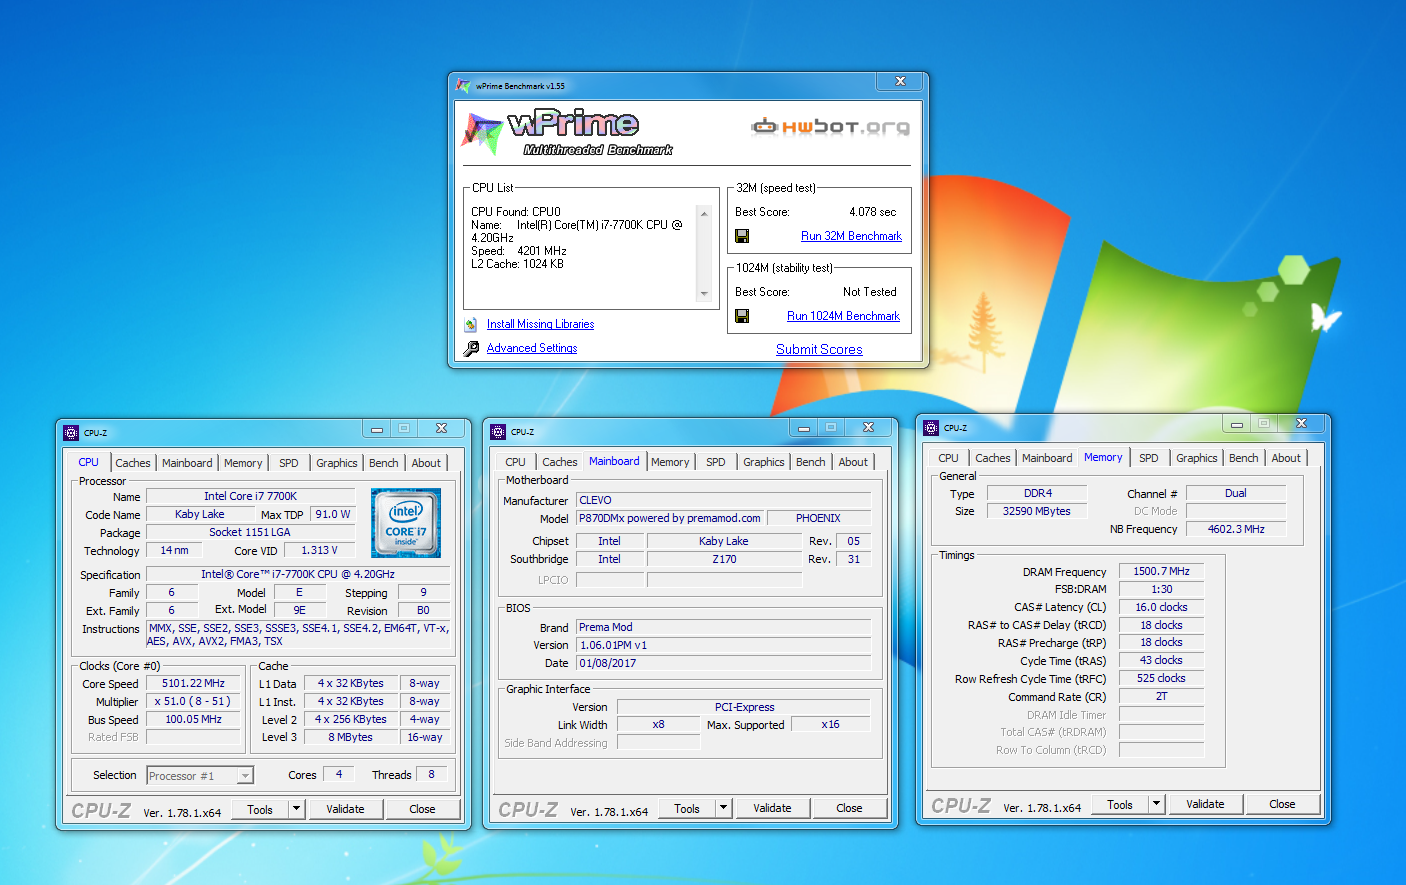
Task: Switch to Caches tab in CPU window
Action: (x=133, y=463)
